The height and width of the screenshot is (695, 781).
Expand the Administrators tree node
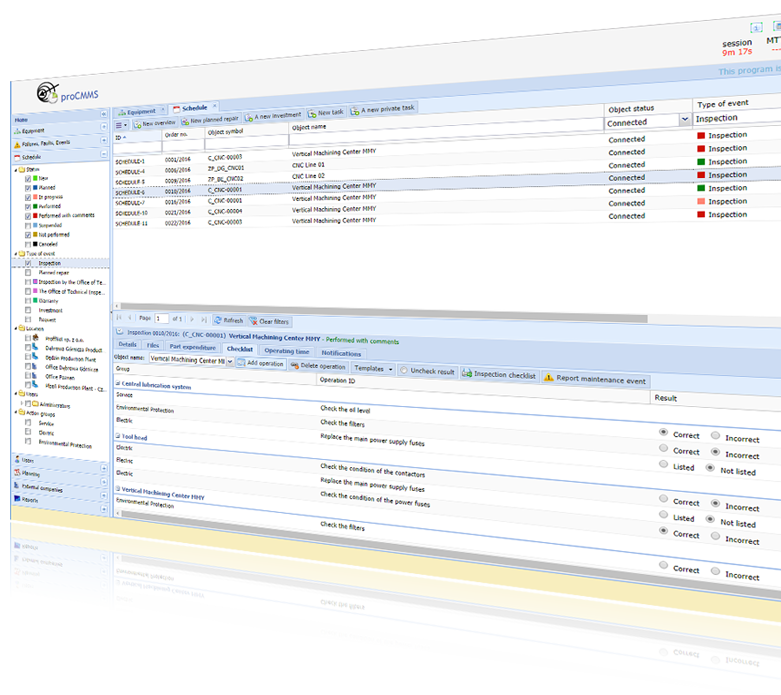click(x=22, y=403)
